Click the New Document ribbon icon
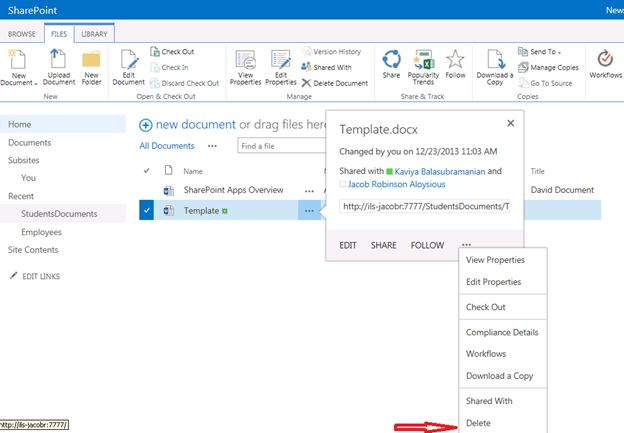The height and width of the screenshot is (433, 624). click(x=18, y=59)
